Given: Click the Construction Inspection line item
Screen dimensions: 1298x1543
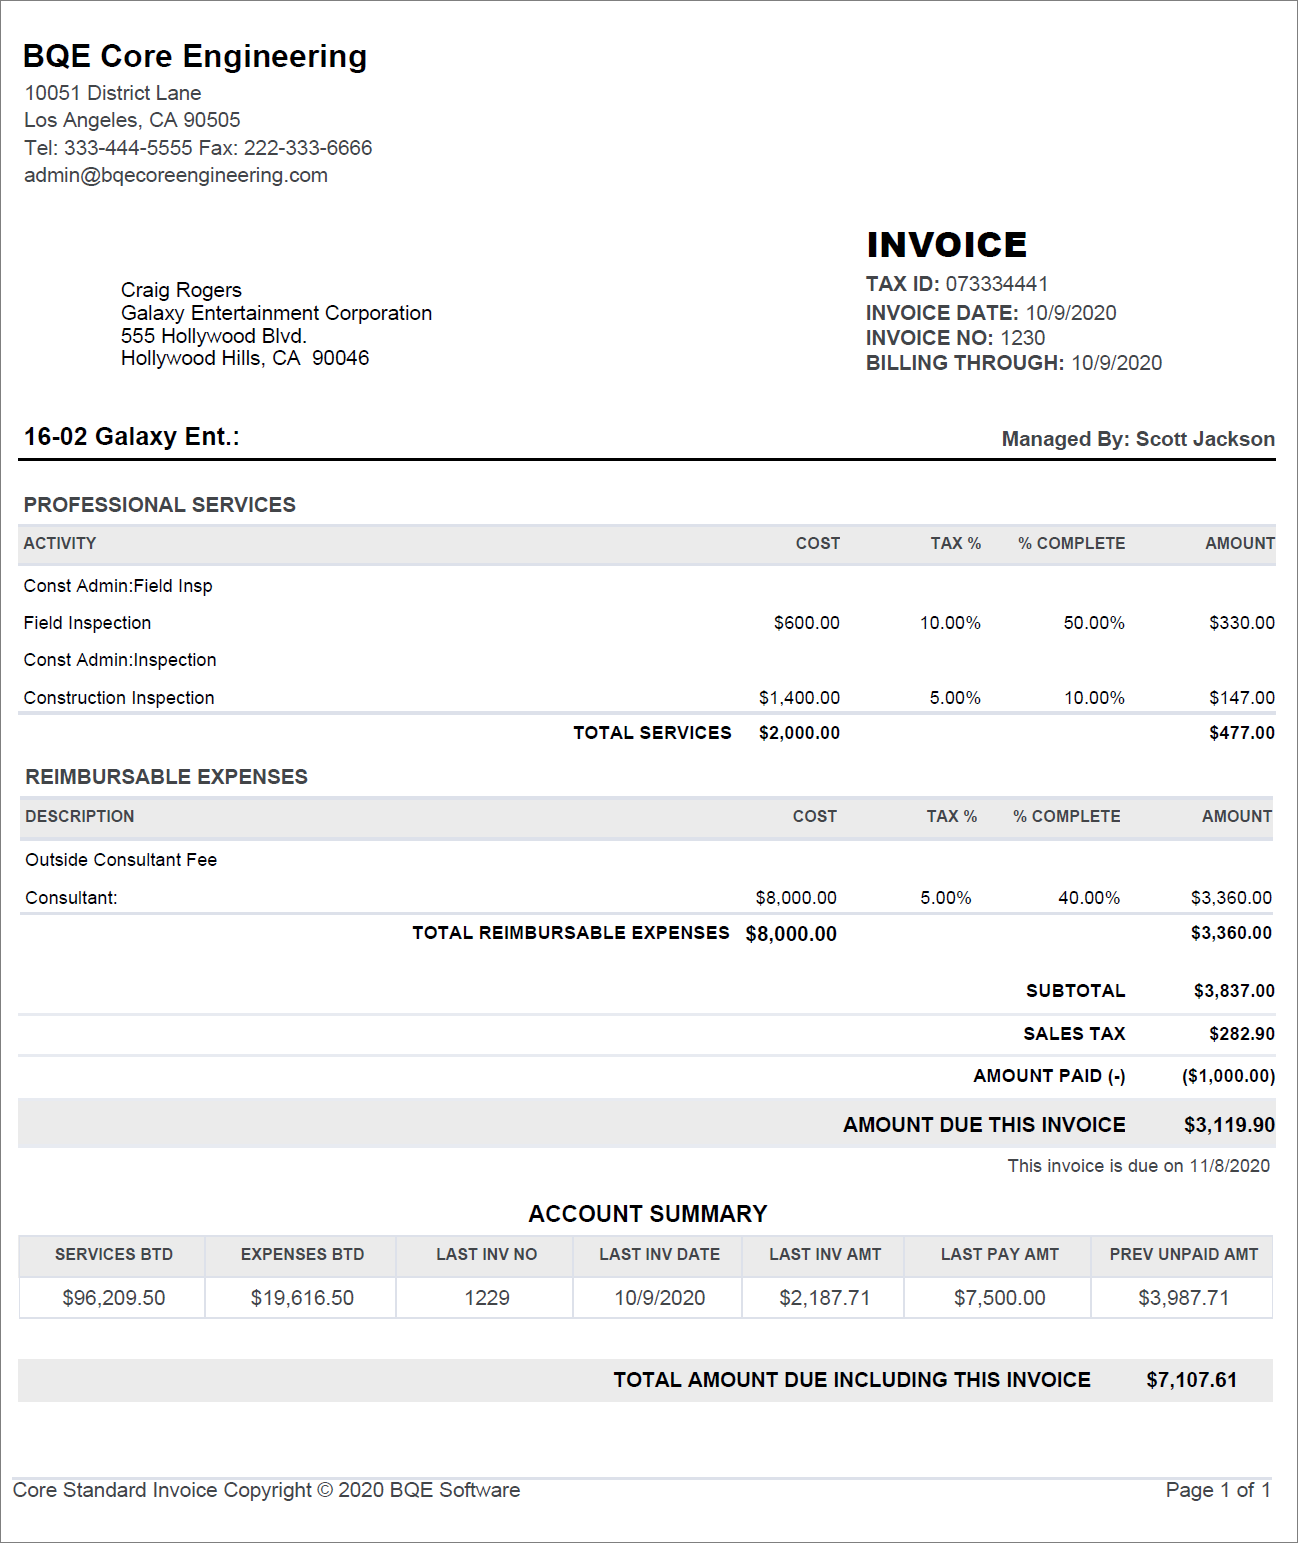Looking at the screenshot, I should click(118, 697).
